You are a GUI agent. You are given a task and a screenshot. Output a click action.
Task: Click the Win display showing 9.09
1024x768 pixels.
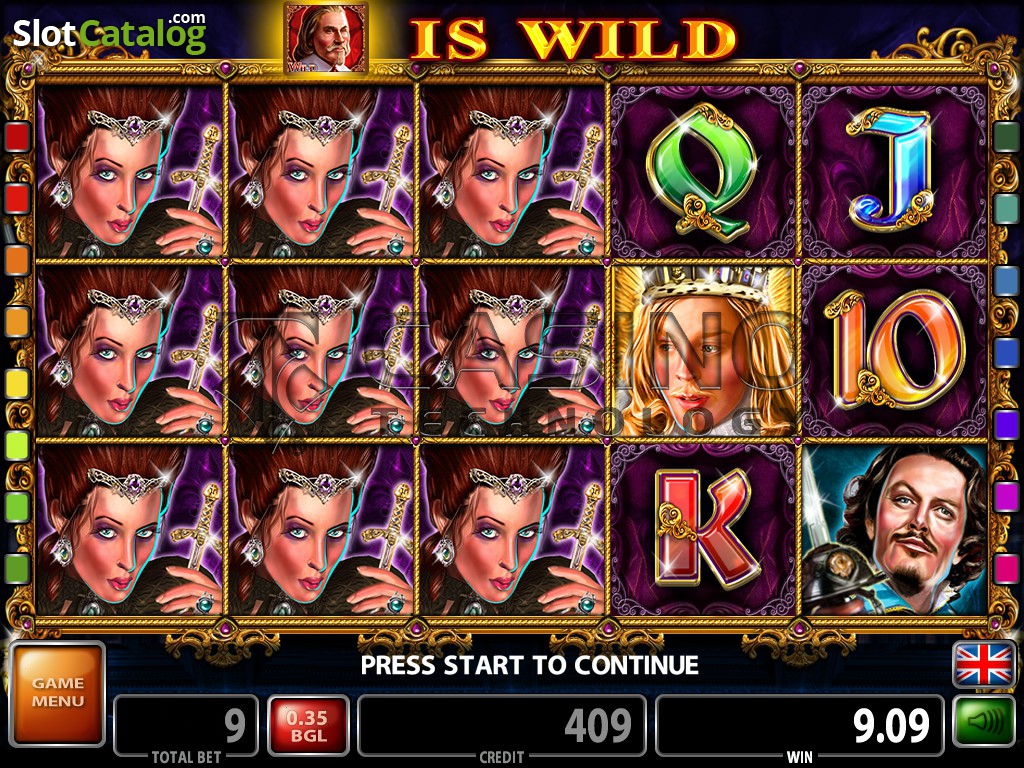coord(800,726)
